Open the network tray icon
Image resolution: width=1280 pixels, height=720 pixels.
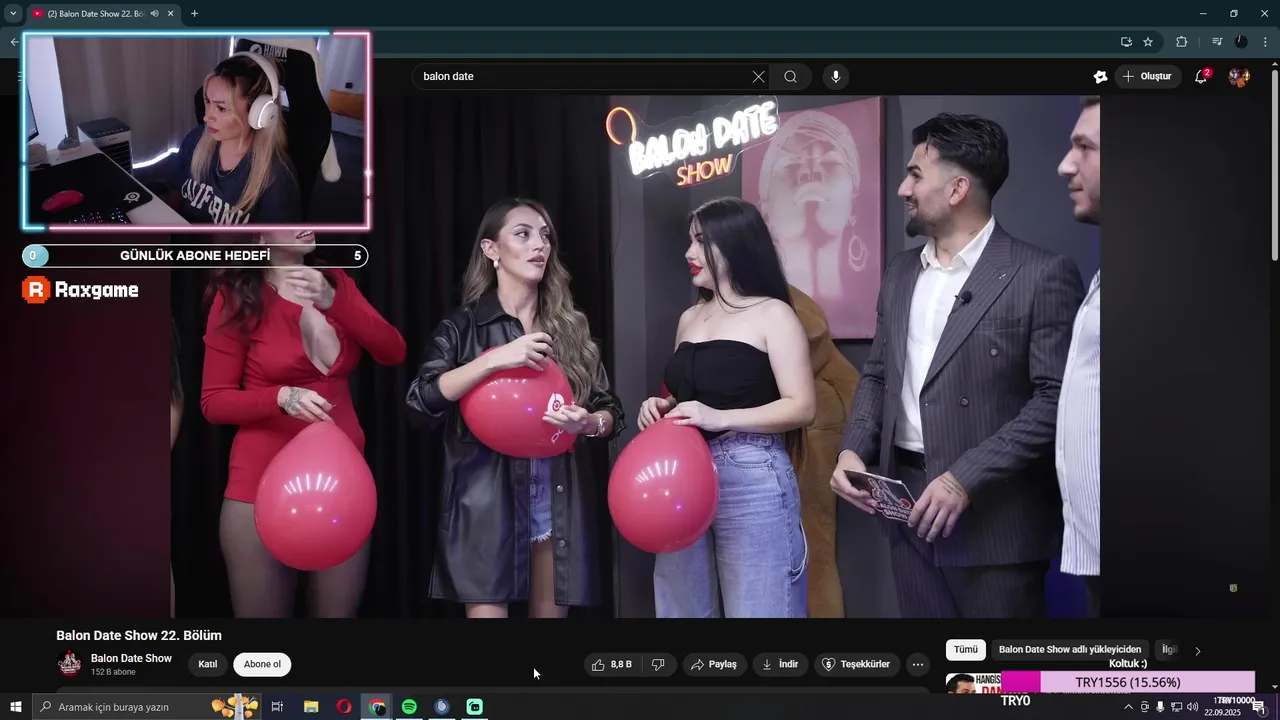(x=1176, y=707)
